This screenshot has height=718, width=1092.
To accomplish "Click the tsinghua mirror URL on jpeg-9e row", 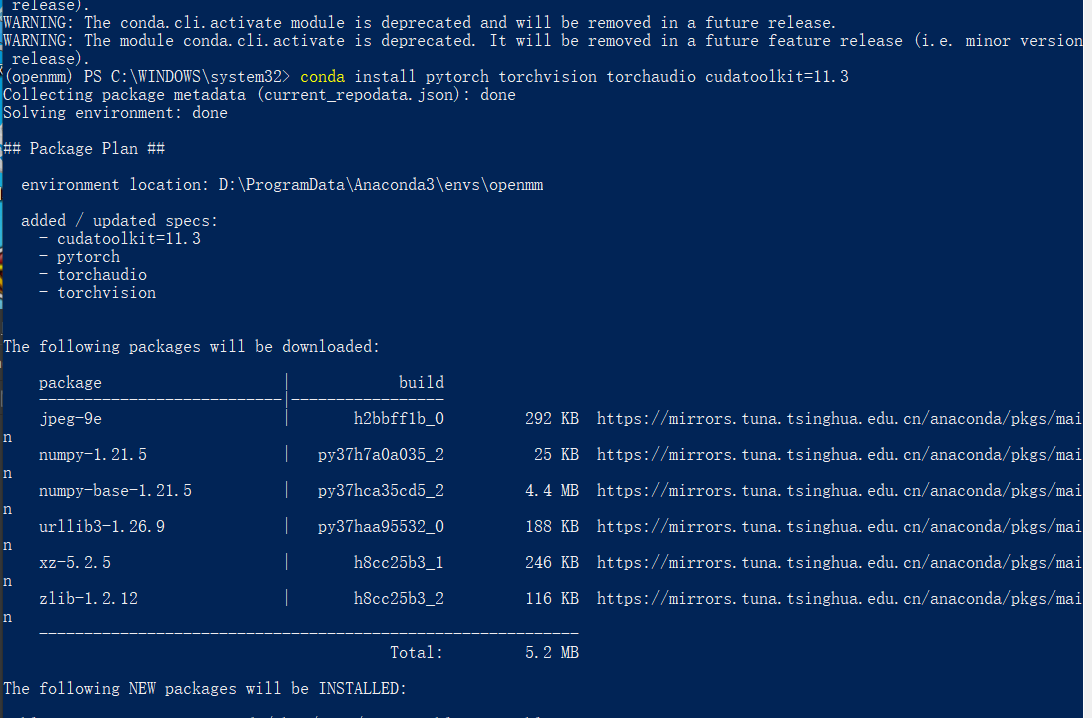I will (x=839, y=419).
